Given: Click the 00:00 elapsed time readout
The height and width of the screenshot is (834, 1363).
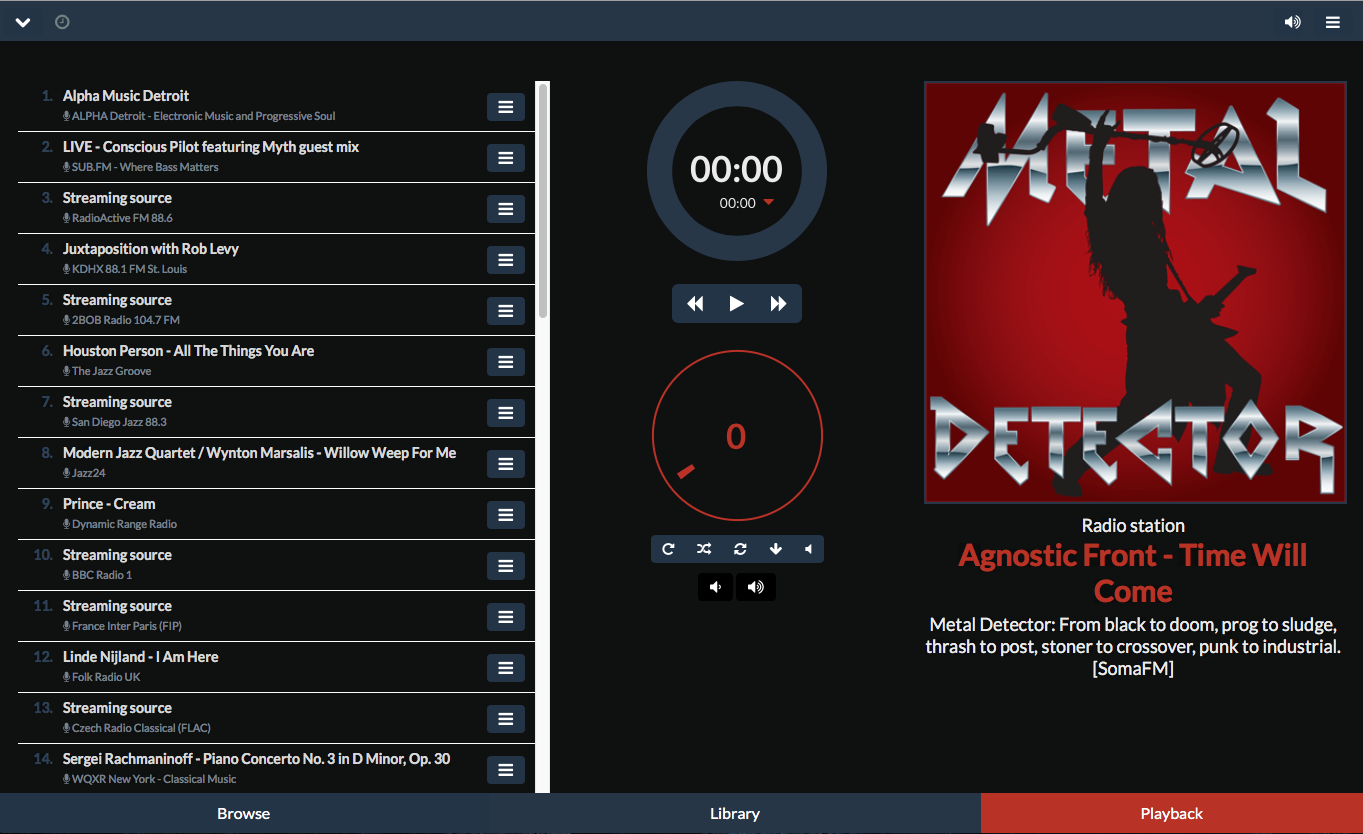Looking at the screenshot, I should pos(737,169).
